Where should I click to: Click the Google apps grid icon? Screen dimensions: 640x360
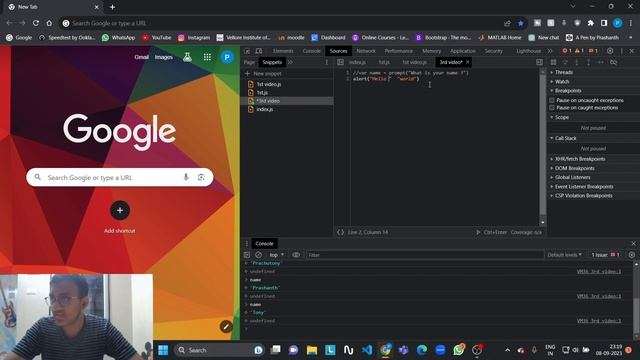point(207,57)
